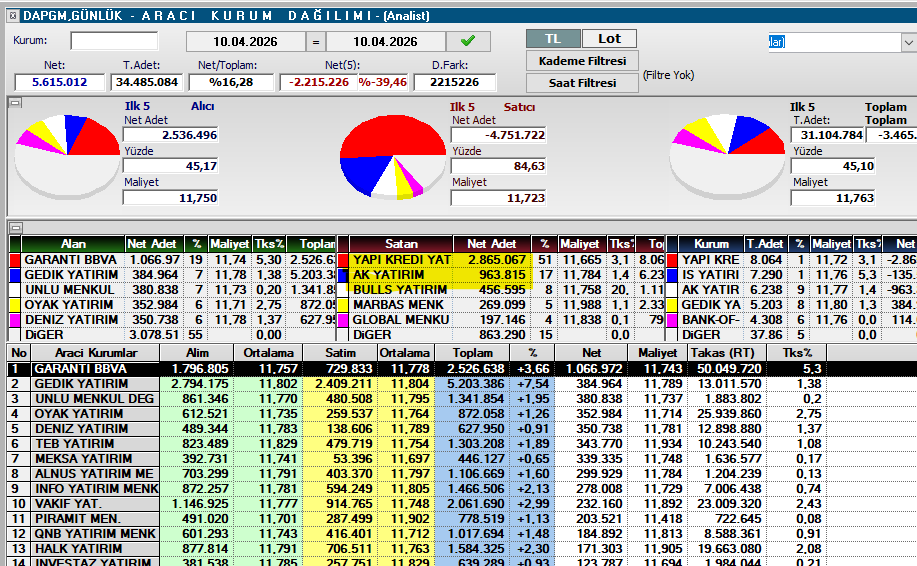Select the UNLU MENKUL DEG row

[x=462, y=399]
